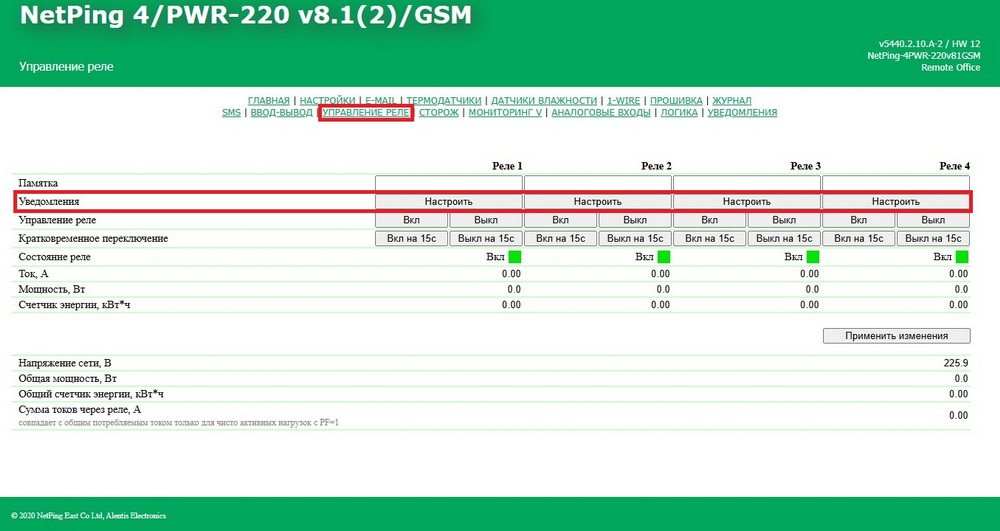
Task: Click the Памятка field for Реле 1
Action: coord(448,183)
